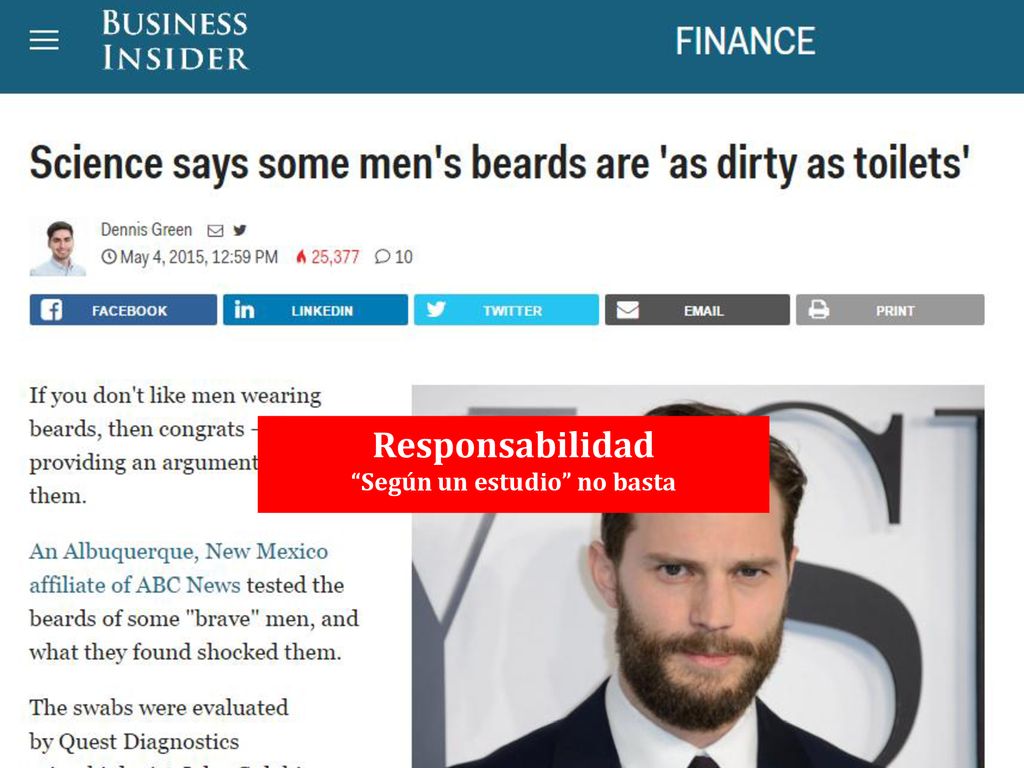
Task: Click Dennis Green's author photo
Action: click(58, 248)
